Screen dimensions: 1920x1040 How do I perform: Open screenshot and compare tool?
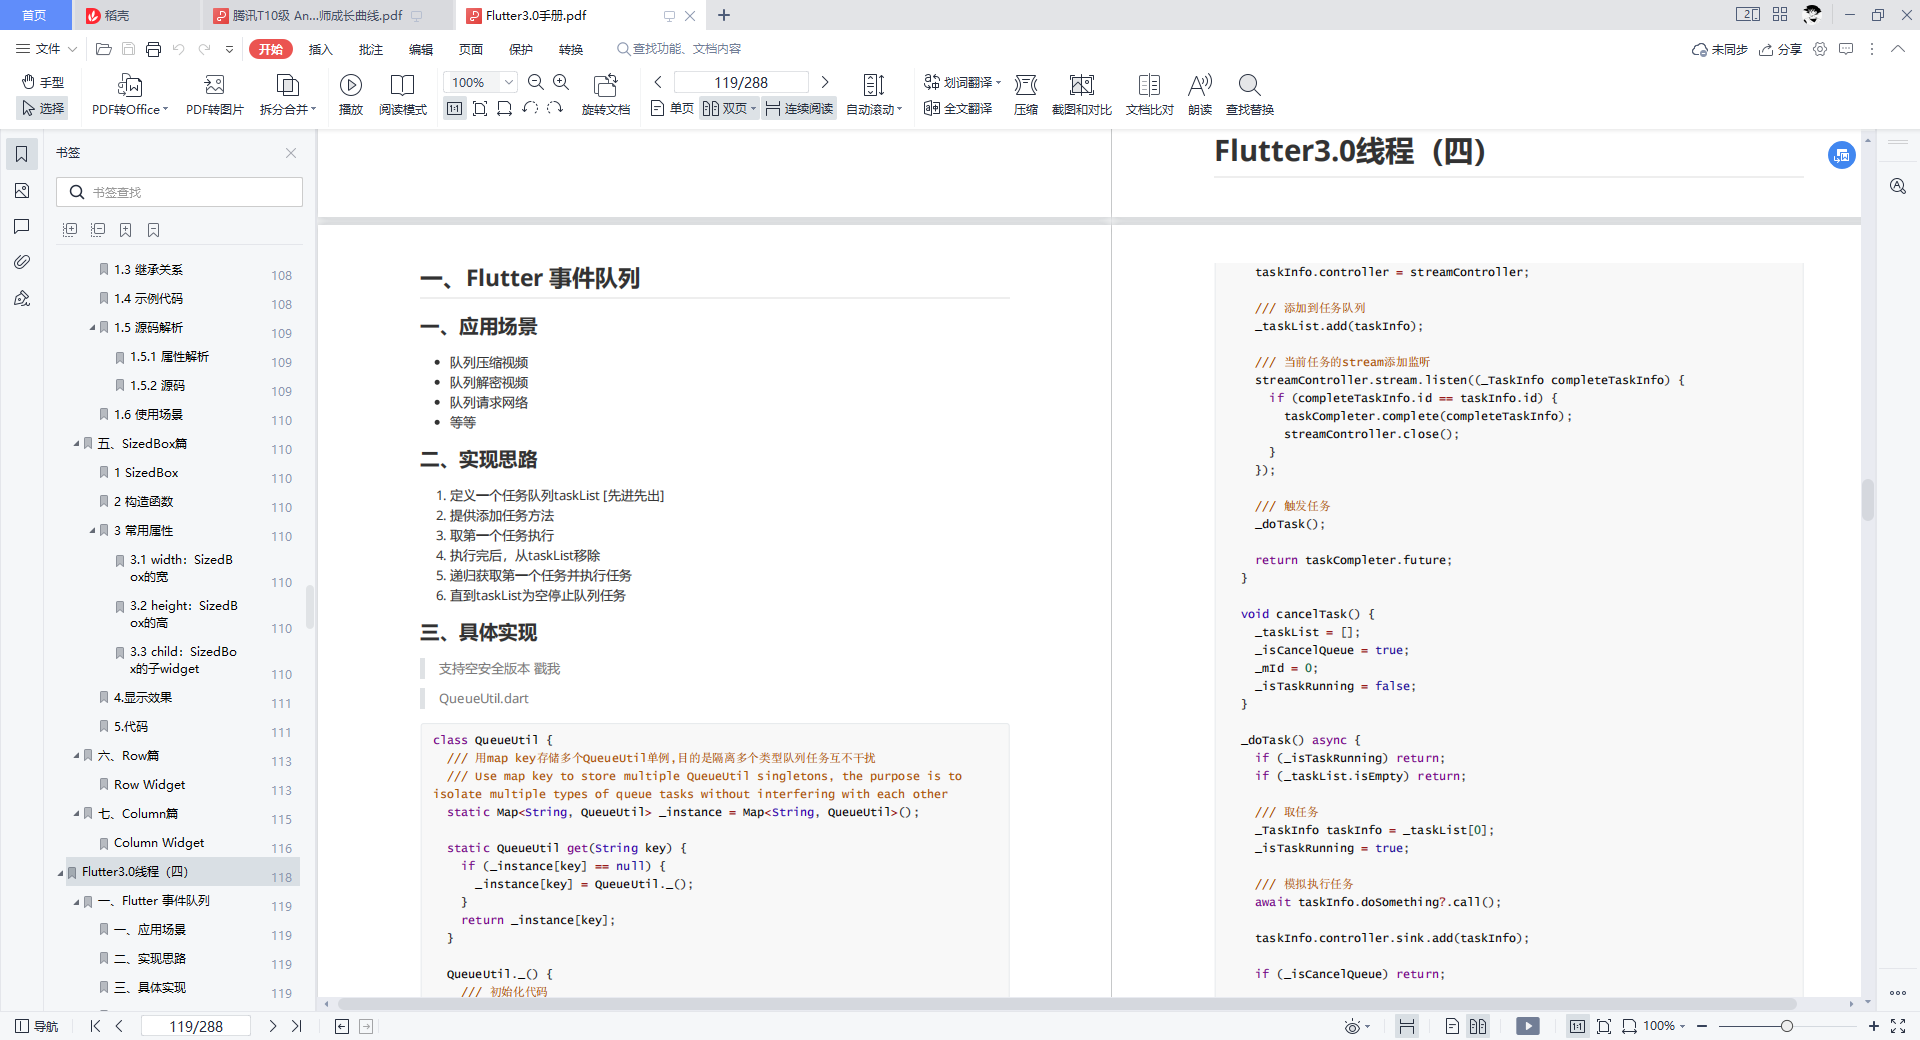pos(1082,95)
